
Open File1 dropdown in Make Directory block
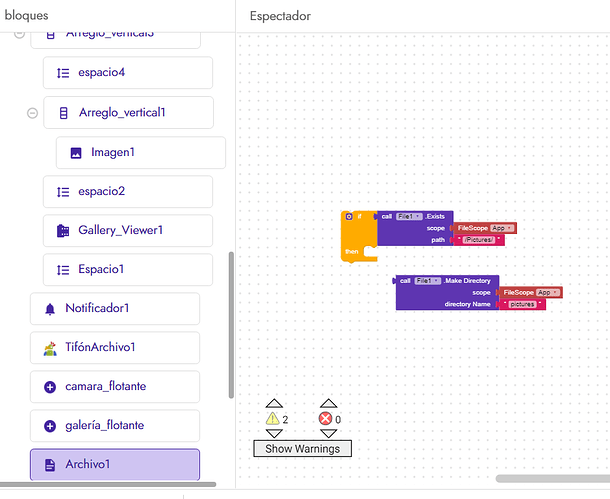tap(427, 281)
